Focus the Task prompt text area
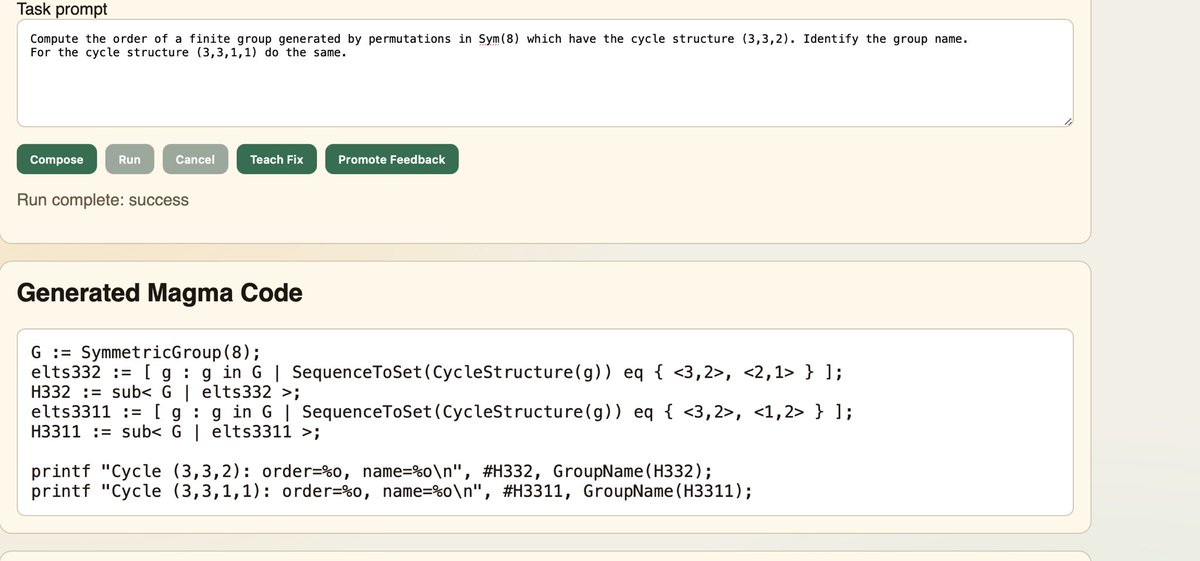 pos(545,73)
